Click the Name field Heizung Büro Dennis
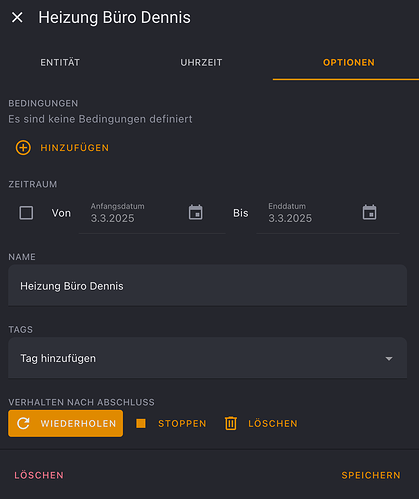 click(x=207, y=285)
